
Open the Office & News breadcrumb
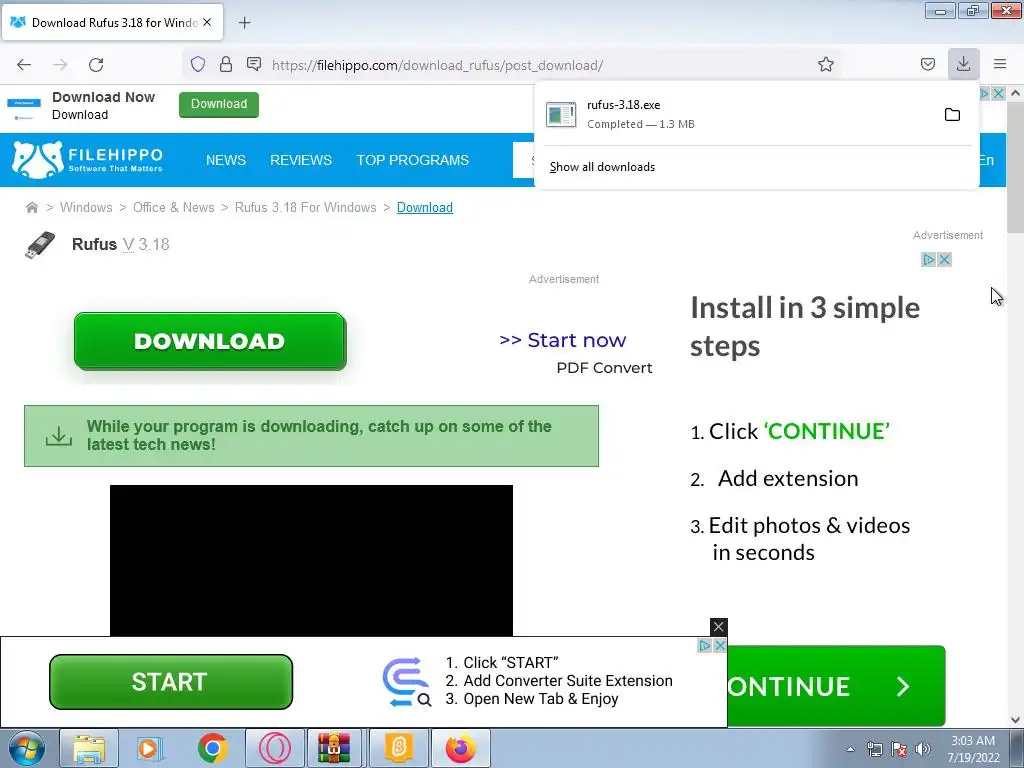(x=174, y=208)
